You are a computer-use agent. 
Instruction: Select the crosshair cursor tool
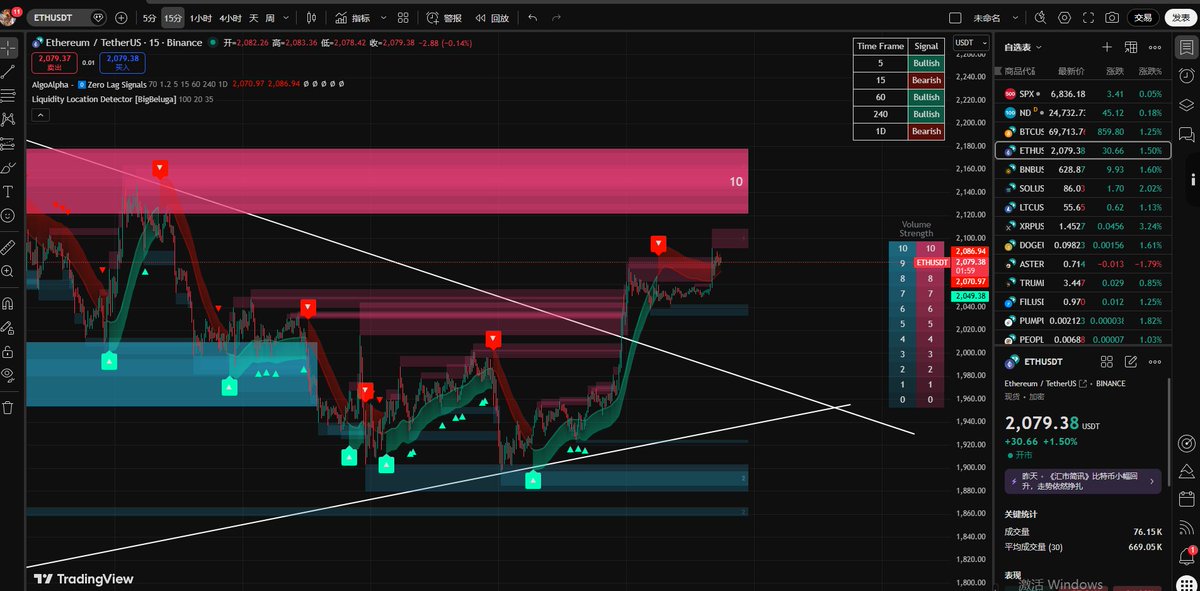pyautogui.click(x=8, y=47)
